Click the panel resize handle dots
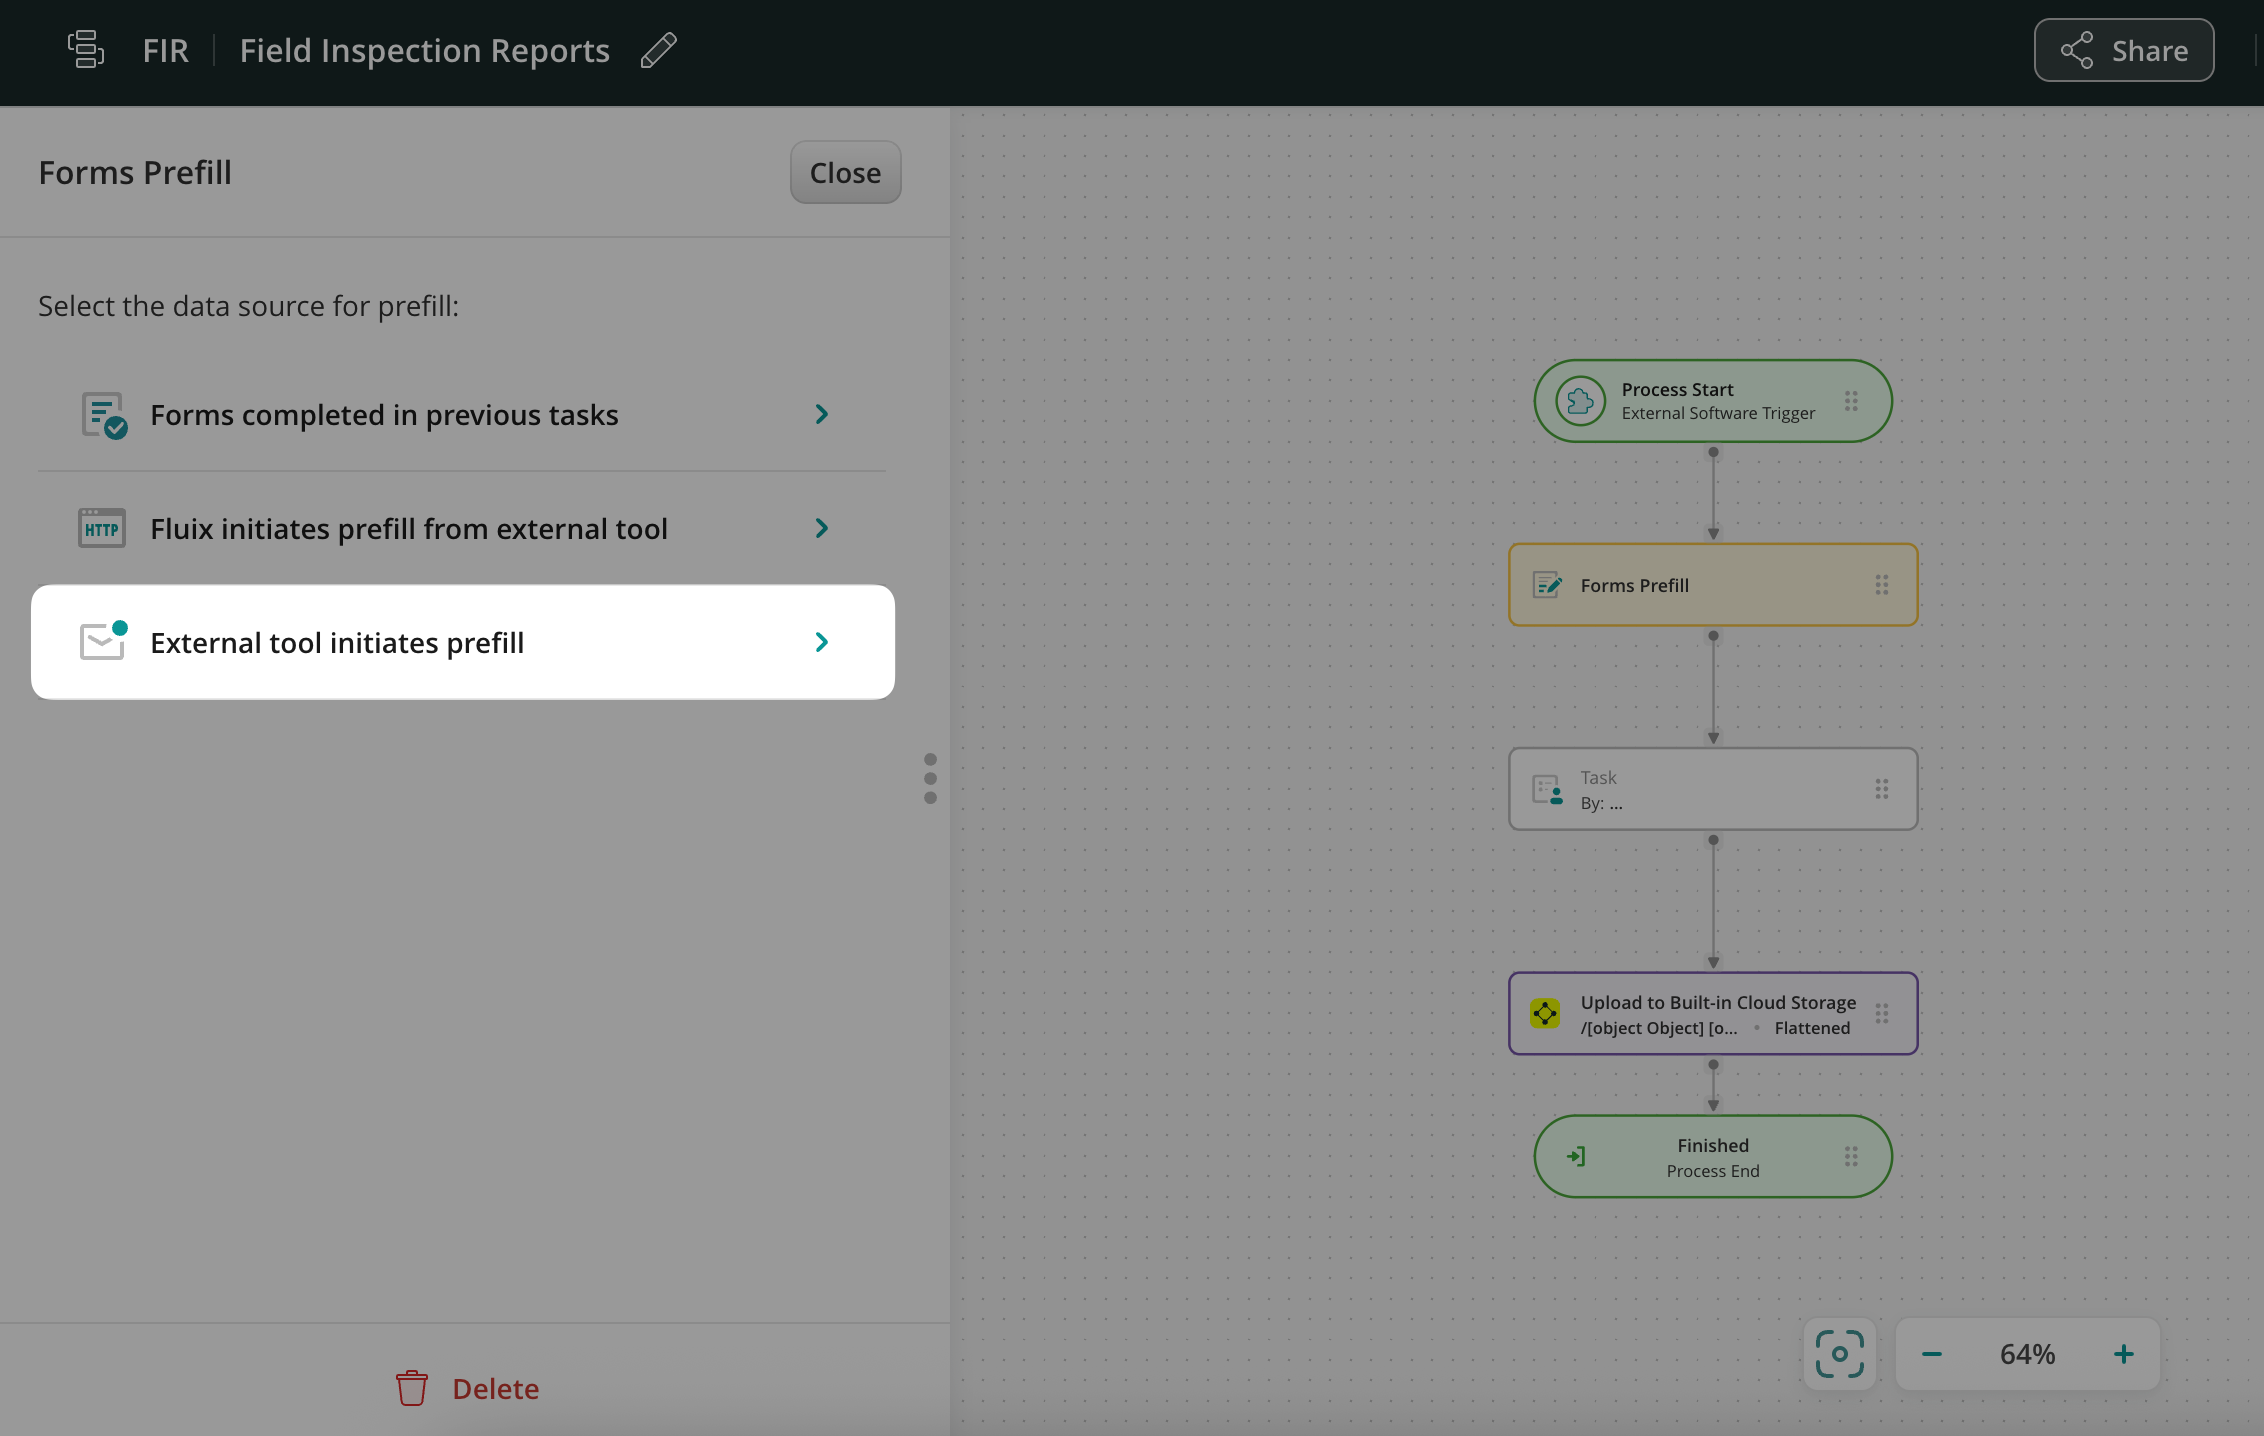 point(930,778)
